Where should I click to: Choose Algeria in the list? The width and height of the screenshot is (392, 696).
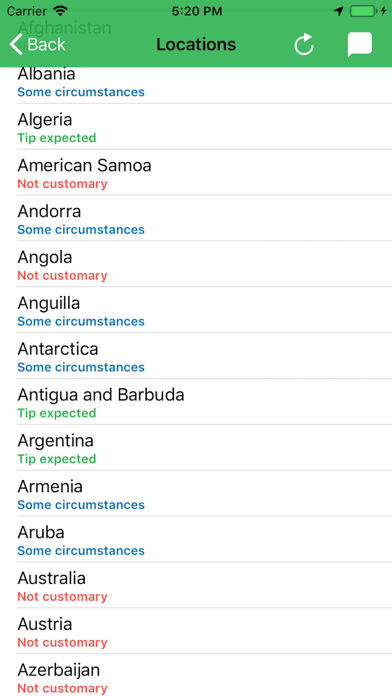[204, 127]
